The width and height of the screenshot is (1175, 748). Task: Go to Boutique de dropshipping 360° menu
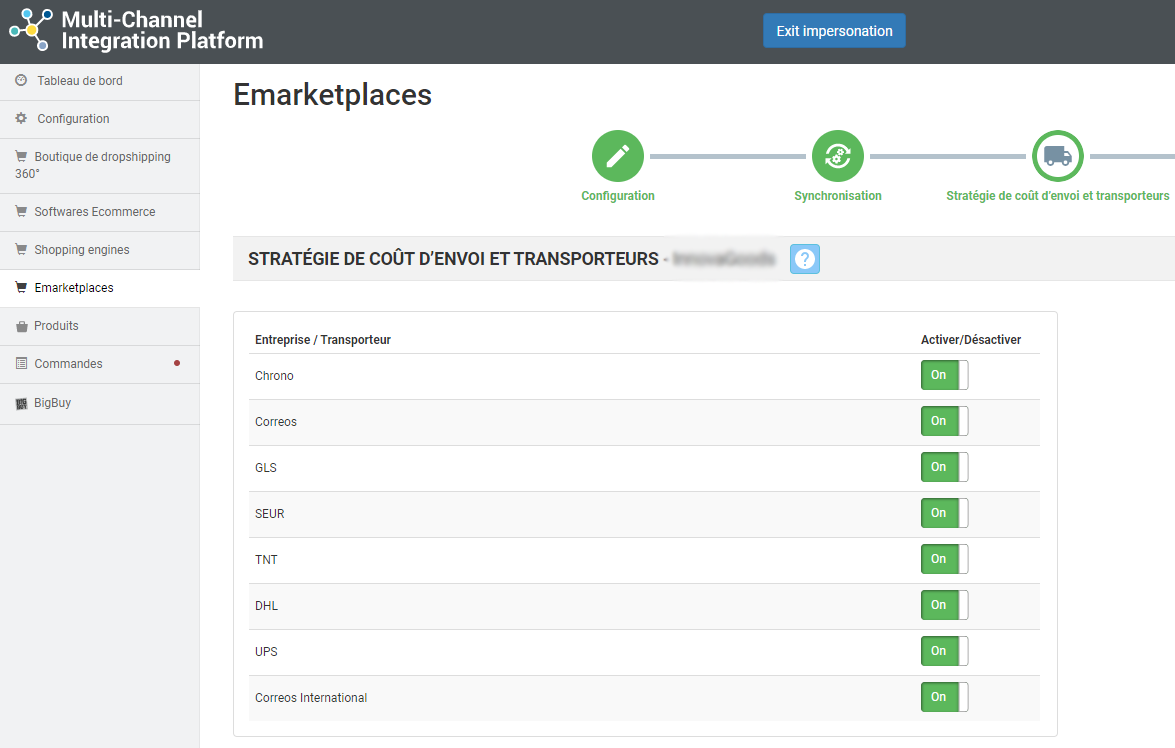click(x=101, y=157)
